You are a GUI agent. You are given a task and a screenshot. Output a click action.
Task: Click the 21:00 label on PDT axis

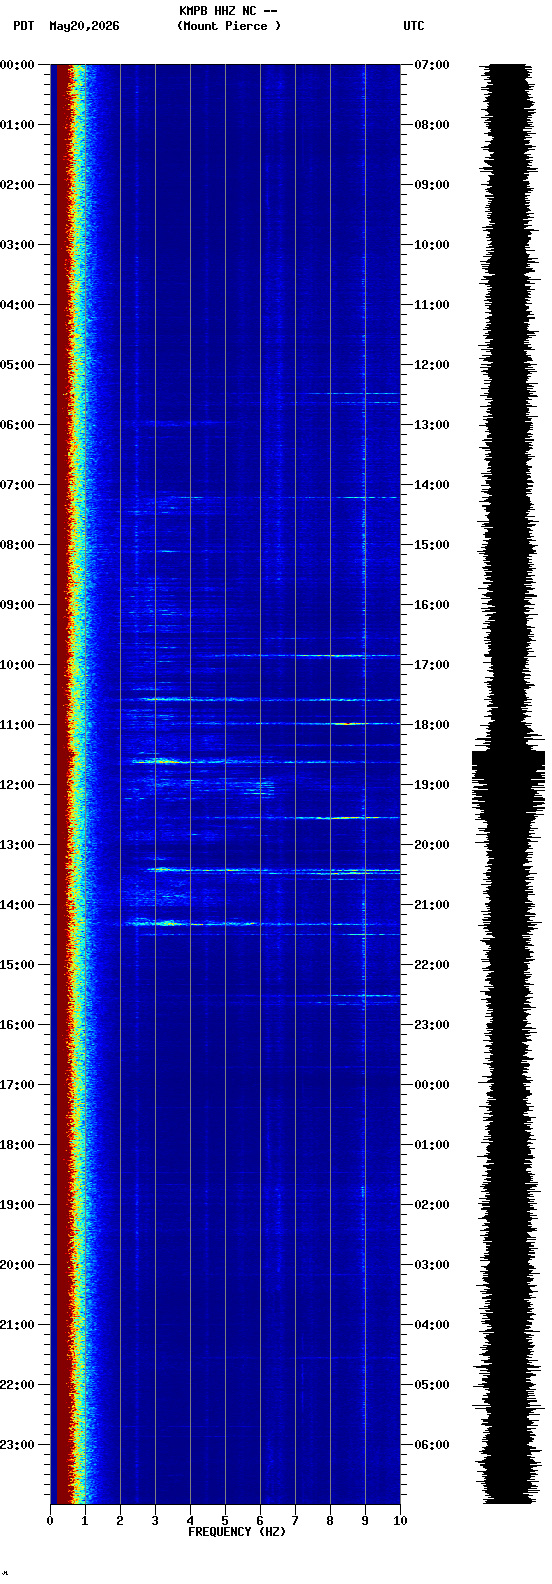click(17, 1325)
